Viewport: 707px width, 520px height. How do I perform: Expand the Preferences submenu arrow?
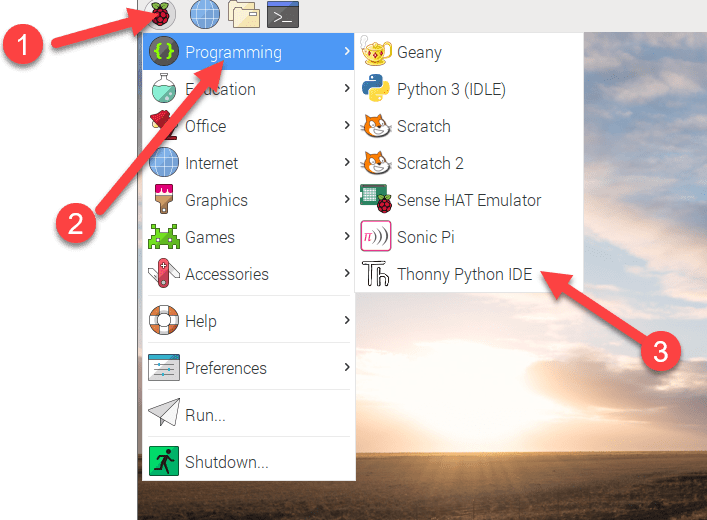pyautogui.click(x=346, y=368)
